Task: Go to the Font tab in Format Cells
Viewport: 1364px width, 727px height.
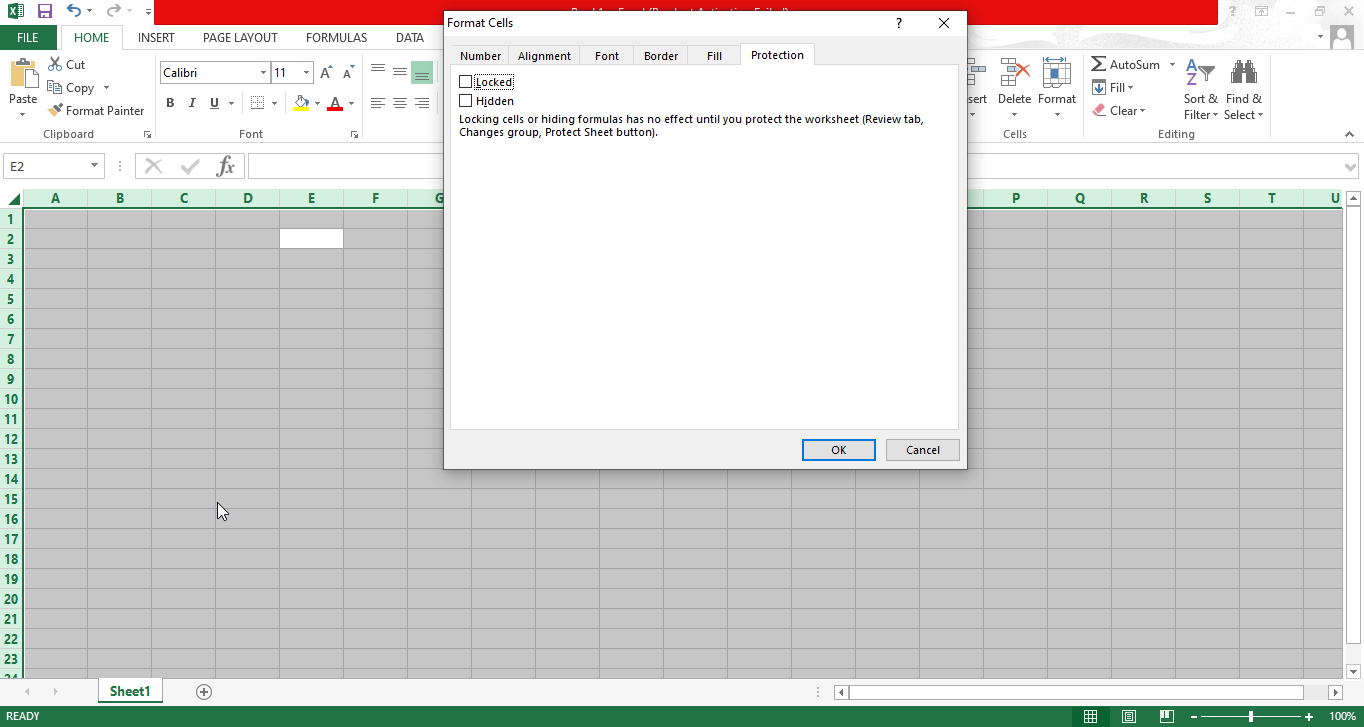Action: (x=607, y=56)
